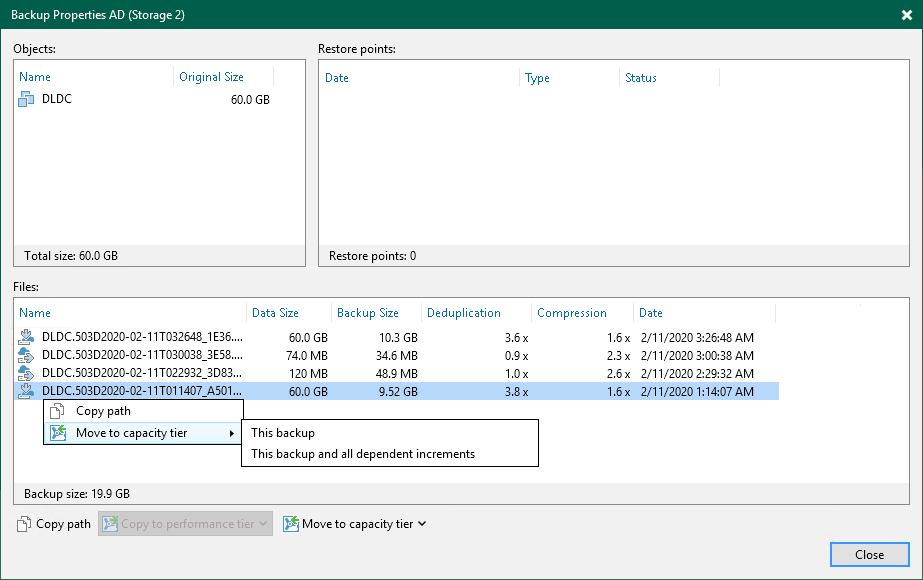Click the Copy path icon on the bottom toolbar
The height and width of the screenshot is (580, 923).
click(22, 523)
